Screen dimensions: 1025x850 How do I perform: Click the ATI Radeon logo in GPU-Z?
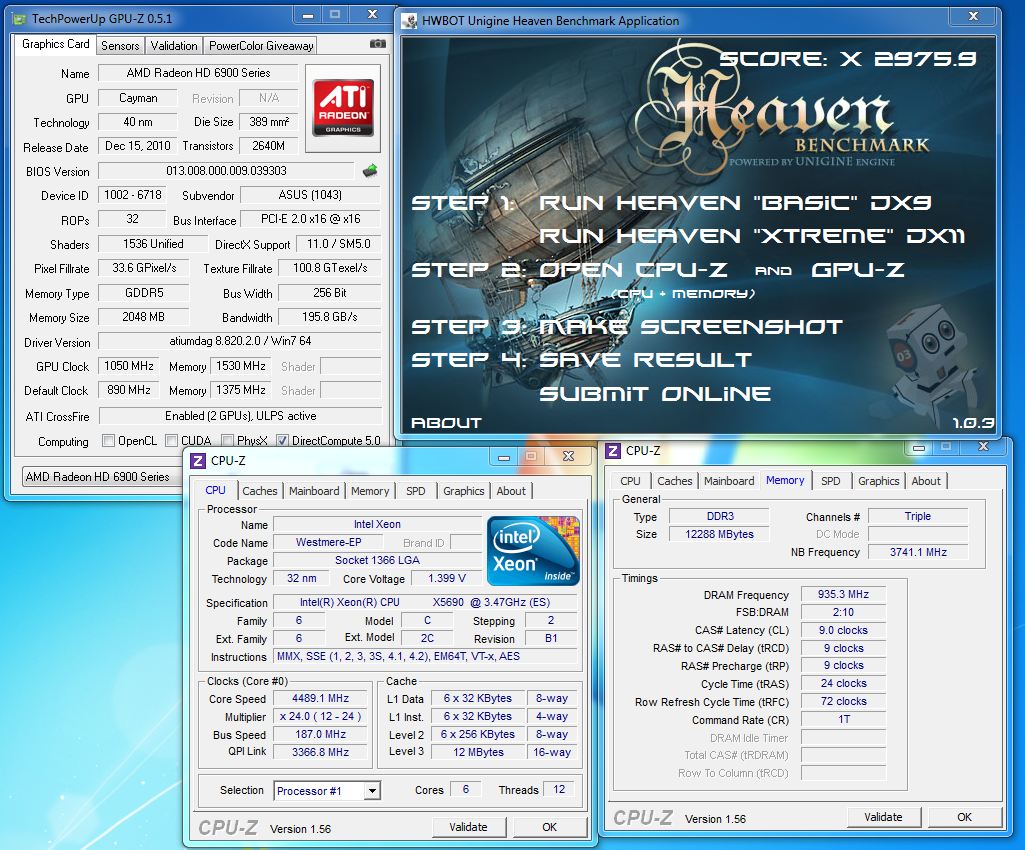coord(343,108)
